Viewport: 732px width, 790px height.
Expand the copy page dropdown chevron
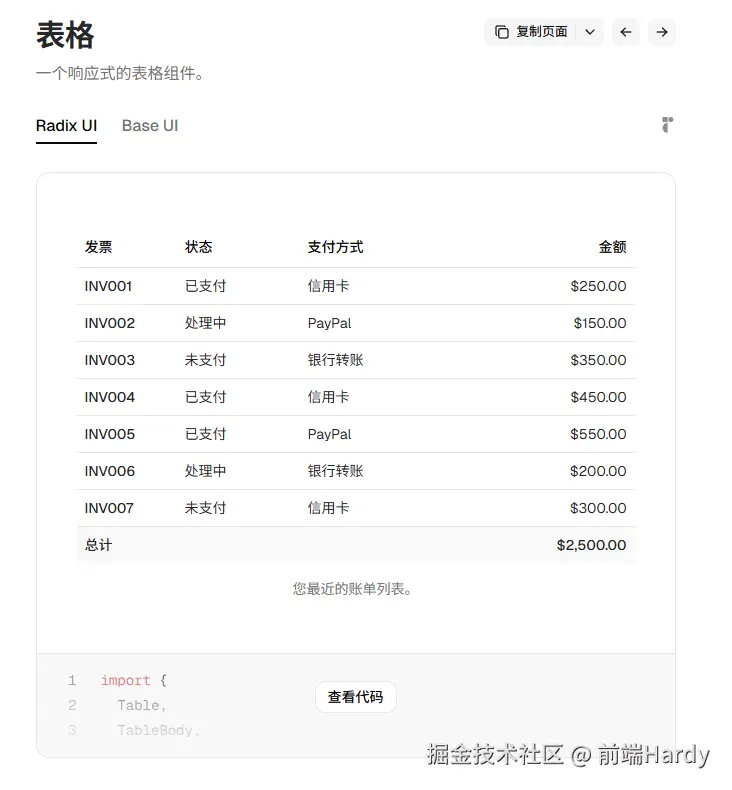(590, 32)
